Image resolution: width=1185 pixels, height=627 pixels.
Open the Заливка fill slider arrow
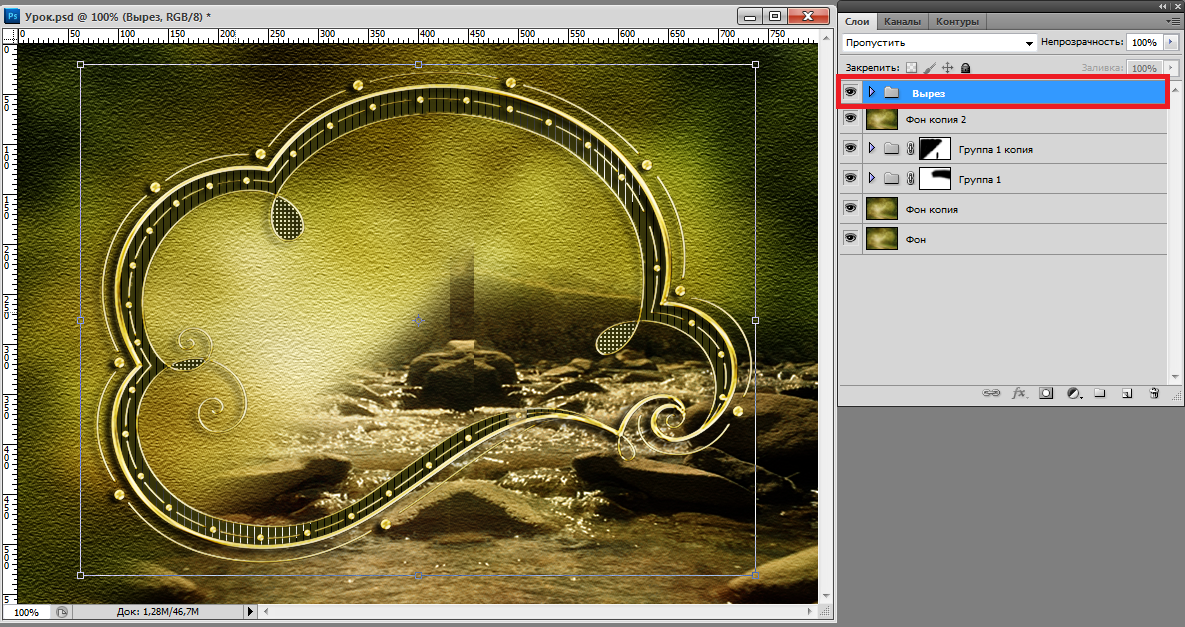tap(1171, 68)
